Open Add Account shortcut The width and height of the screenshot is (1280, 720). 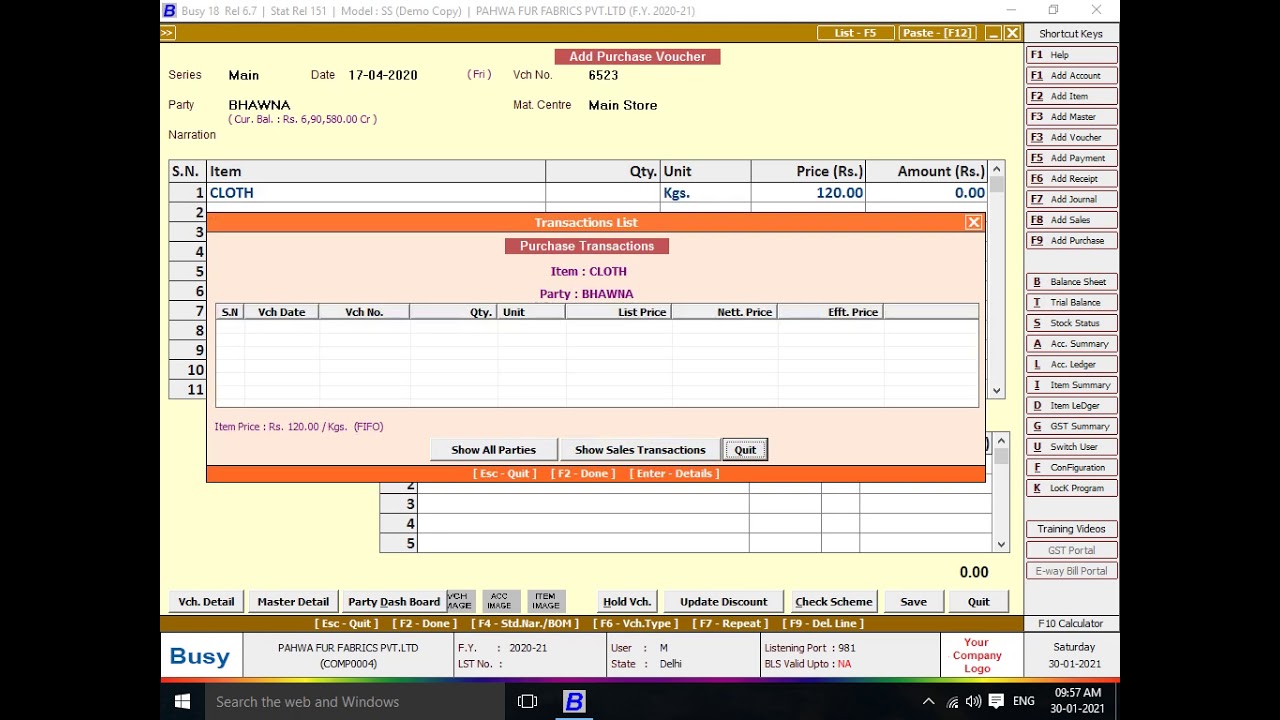1072,75
